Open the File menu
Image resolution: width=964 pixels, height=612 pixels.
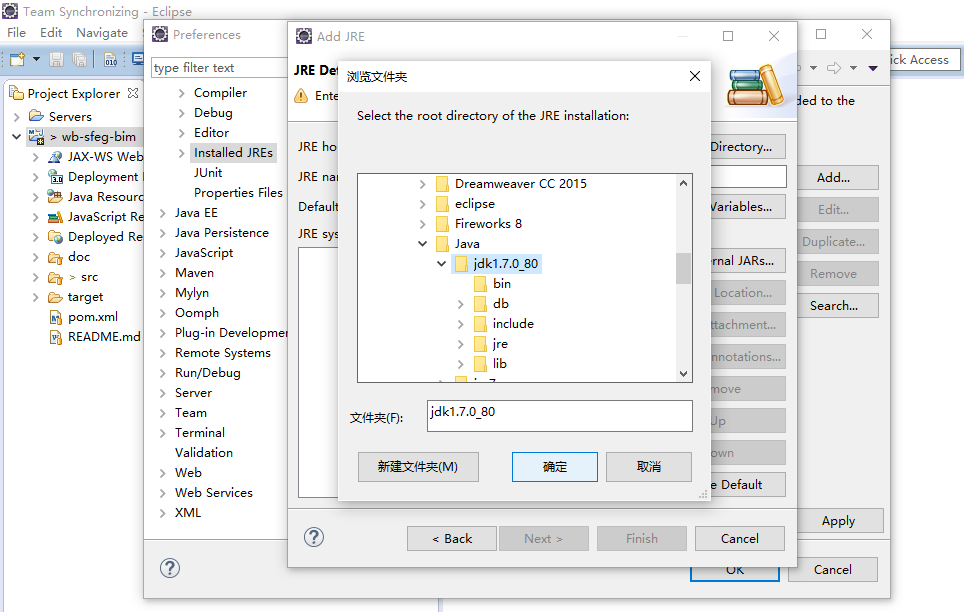point(17,33)
